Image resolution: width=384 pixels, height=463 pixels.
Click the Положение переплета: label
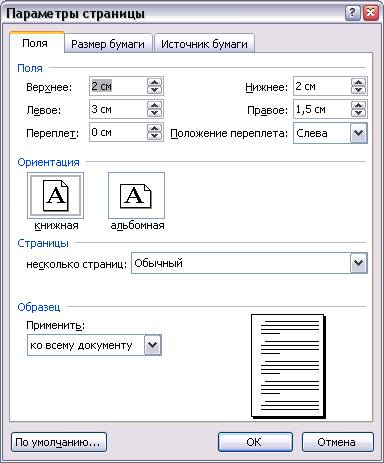point(229,133)
